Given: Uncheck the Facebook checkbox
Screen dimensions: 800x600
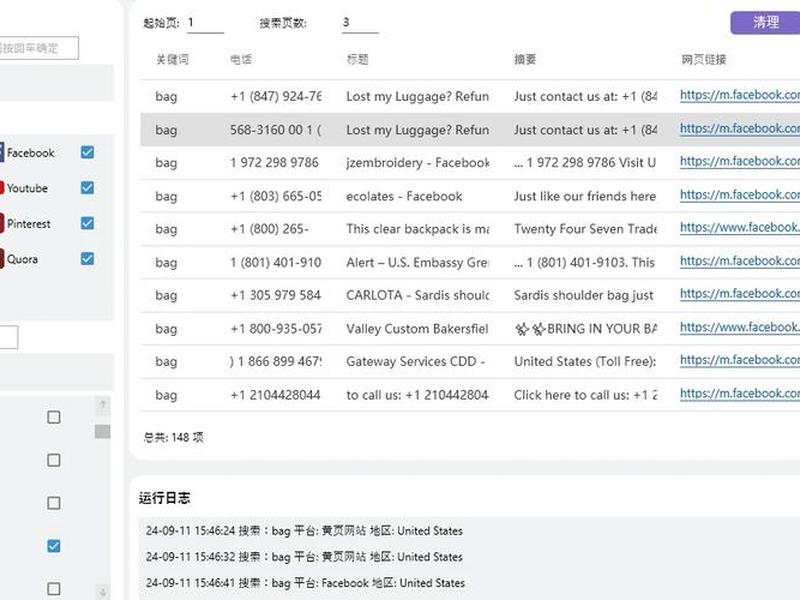Looking at the screenshot, I should coord(87,152).
